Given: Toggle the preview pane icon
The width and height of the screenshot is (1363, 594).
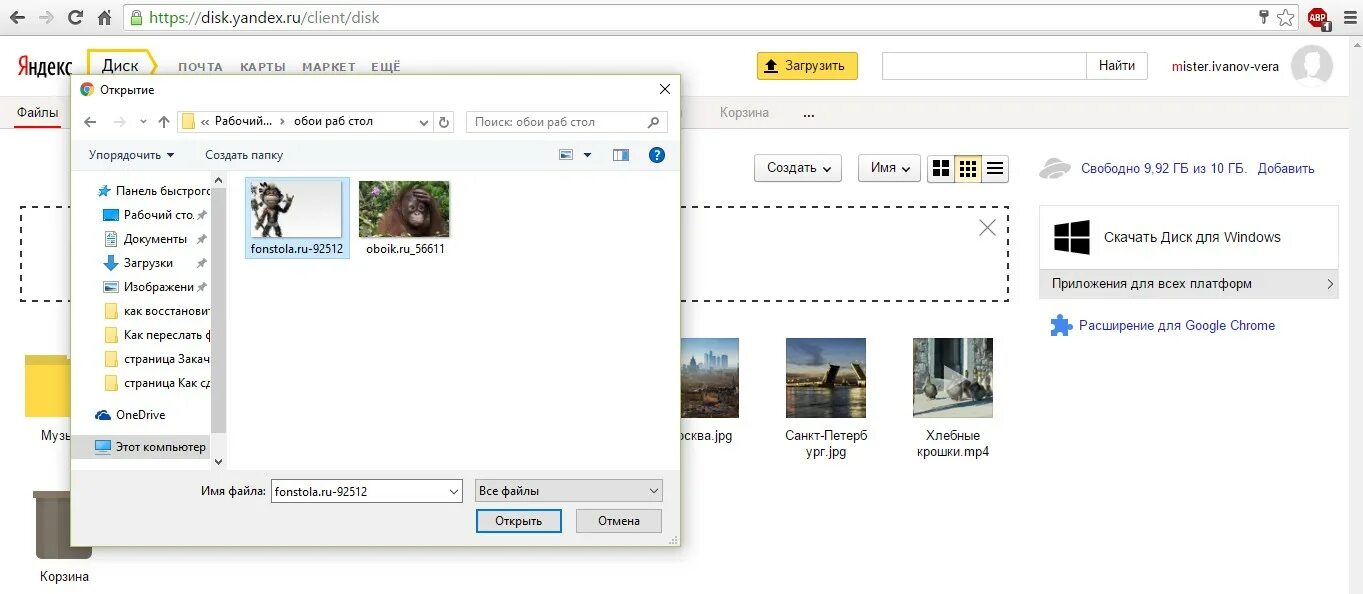Looking at the screenshot, I should 621,155.
